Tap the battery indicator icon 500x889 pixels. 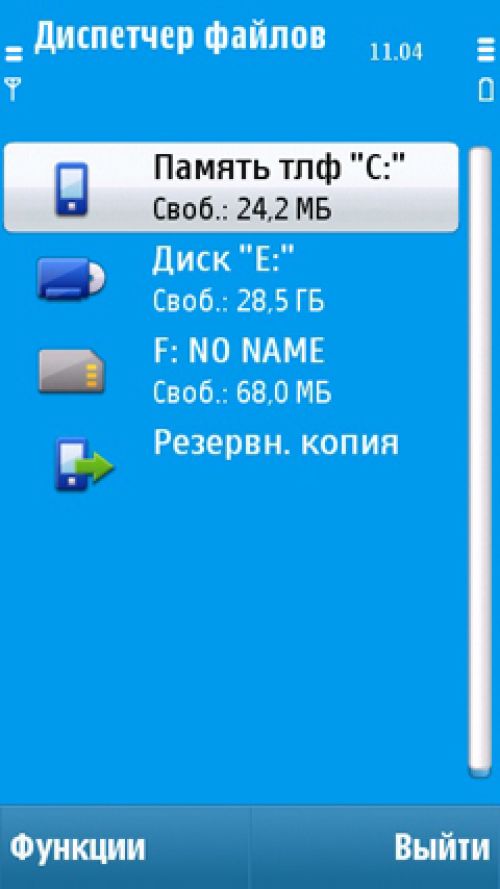point(486,90)
